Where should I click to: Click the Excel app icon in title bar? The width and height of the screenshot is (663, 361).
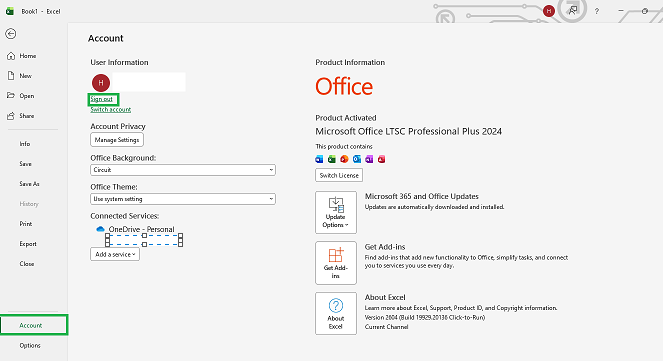pyautogui.click(x=10, y=11)
